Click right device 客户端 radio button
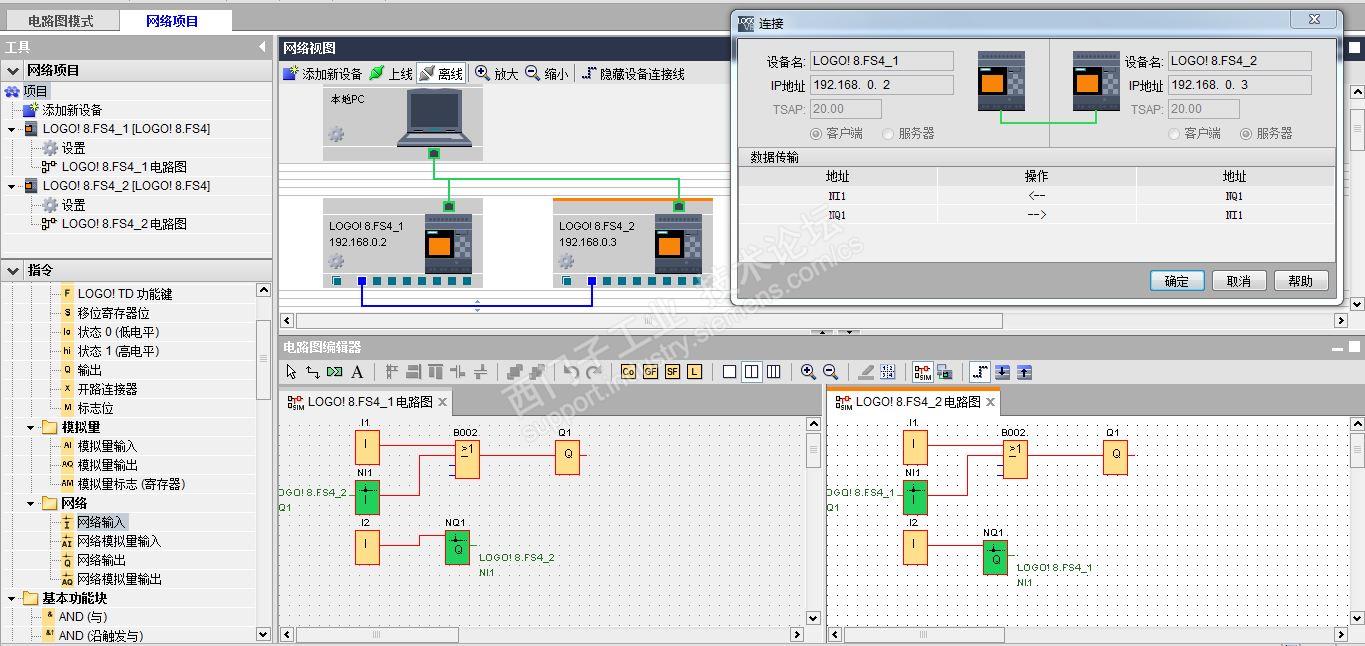Image resolution: width=1365 pixels, height=646 pixels. pyautogui.click(x=1174, y=133)
